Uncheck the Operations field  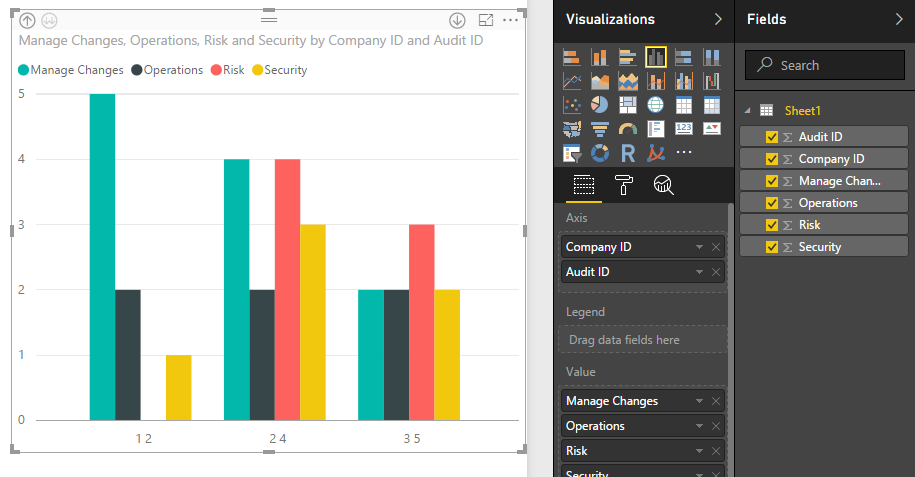coord(771,203)
